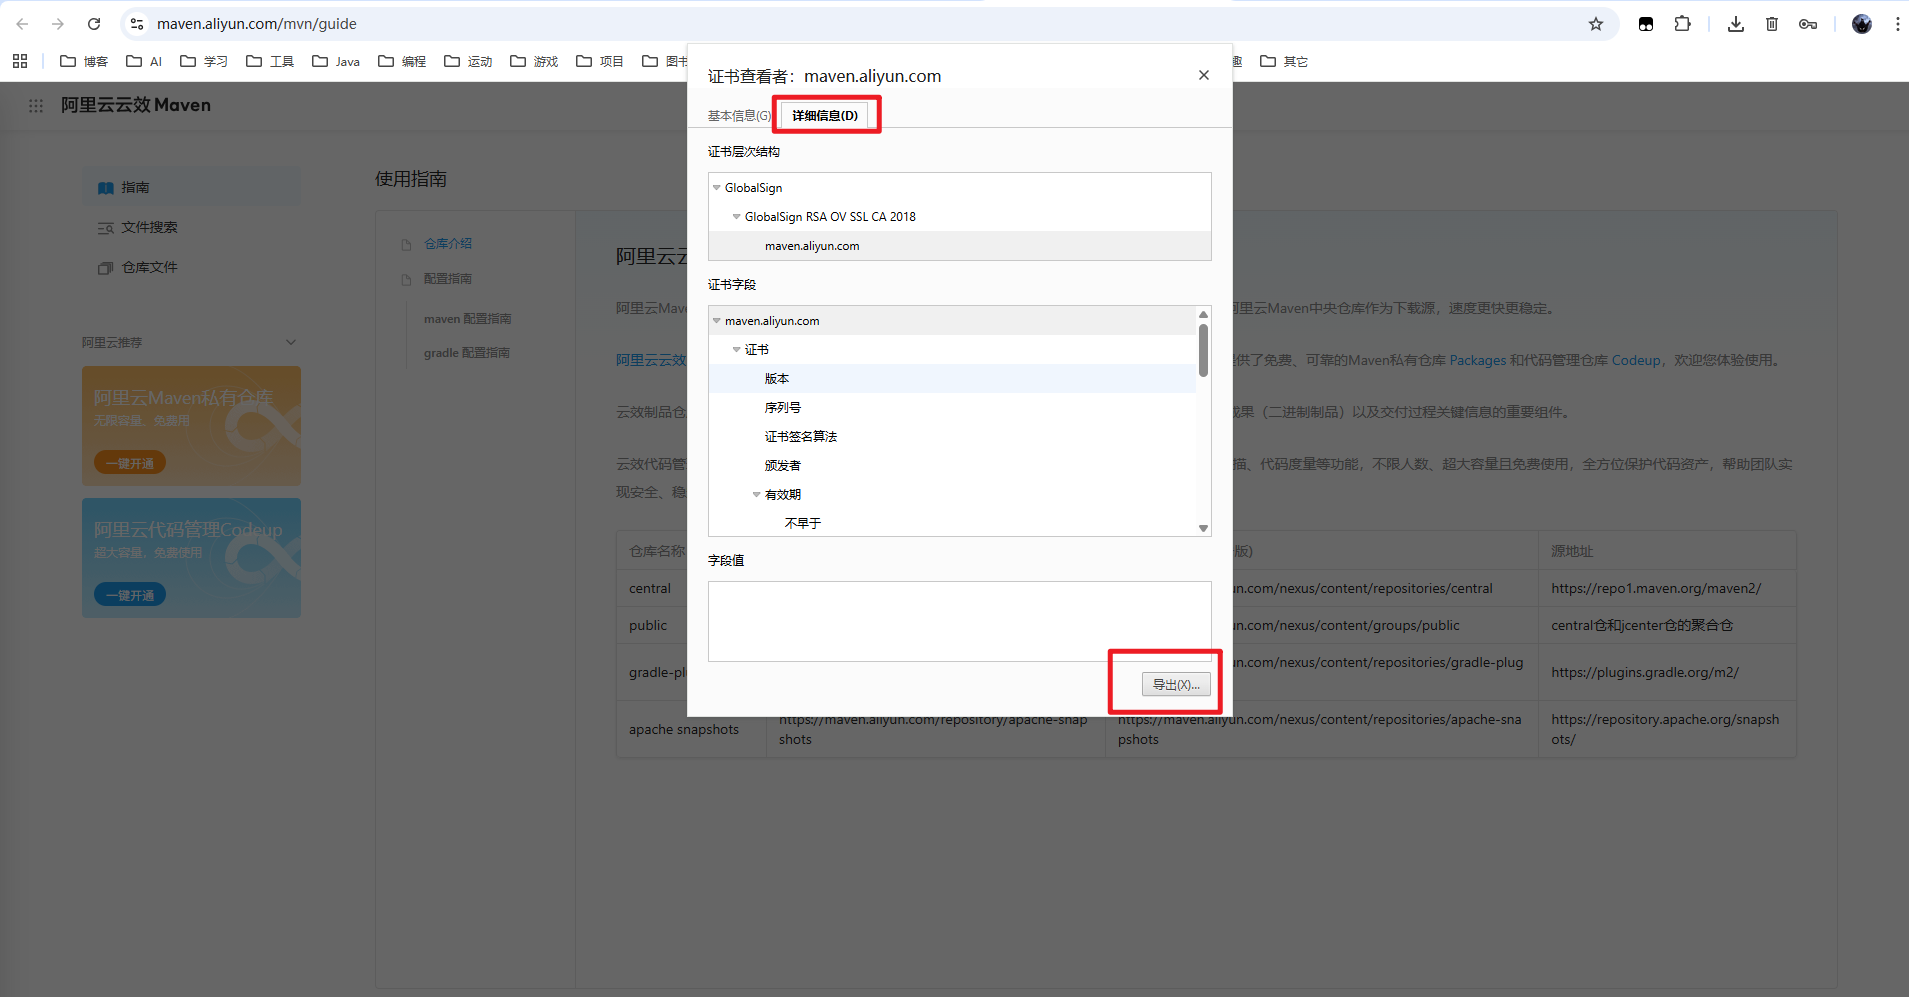
Task: Click the certificate fields scrollbar down arrow
Action: (1203, 528)
